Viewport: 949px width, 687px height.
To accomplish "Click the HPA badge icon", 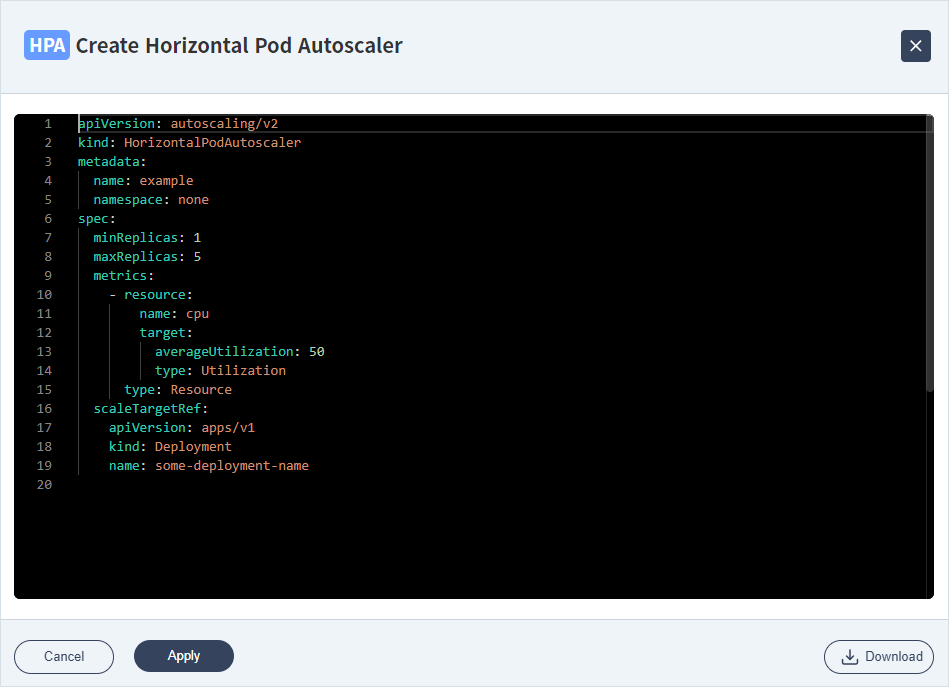I will (x=47, y=45).
